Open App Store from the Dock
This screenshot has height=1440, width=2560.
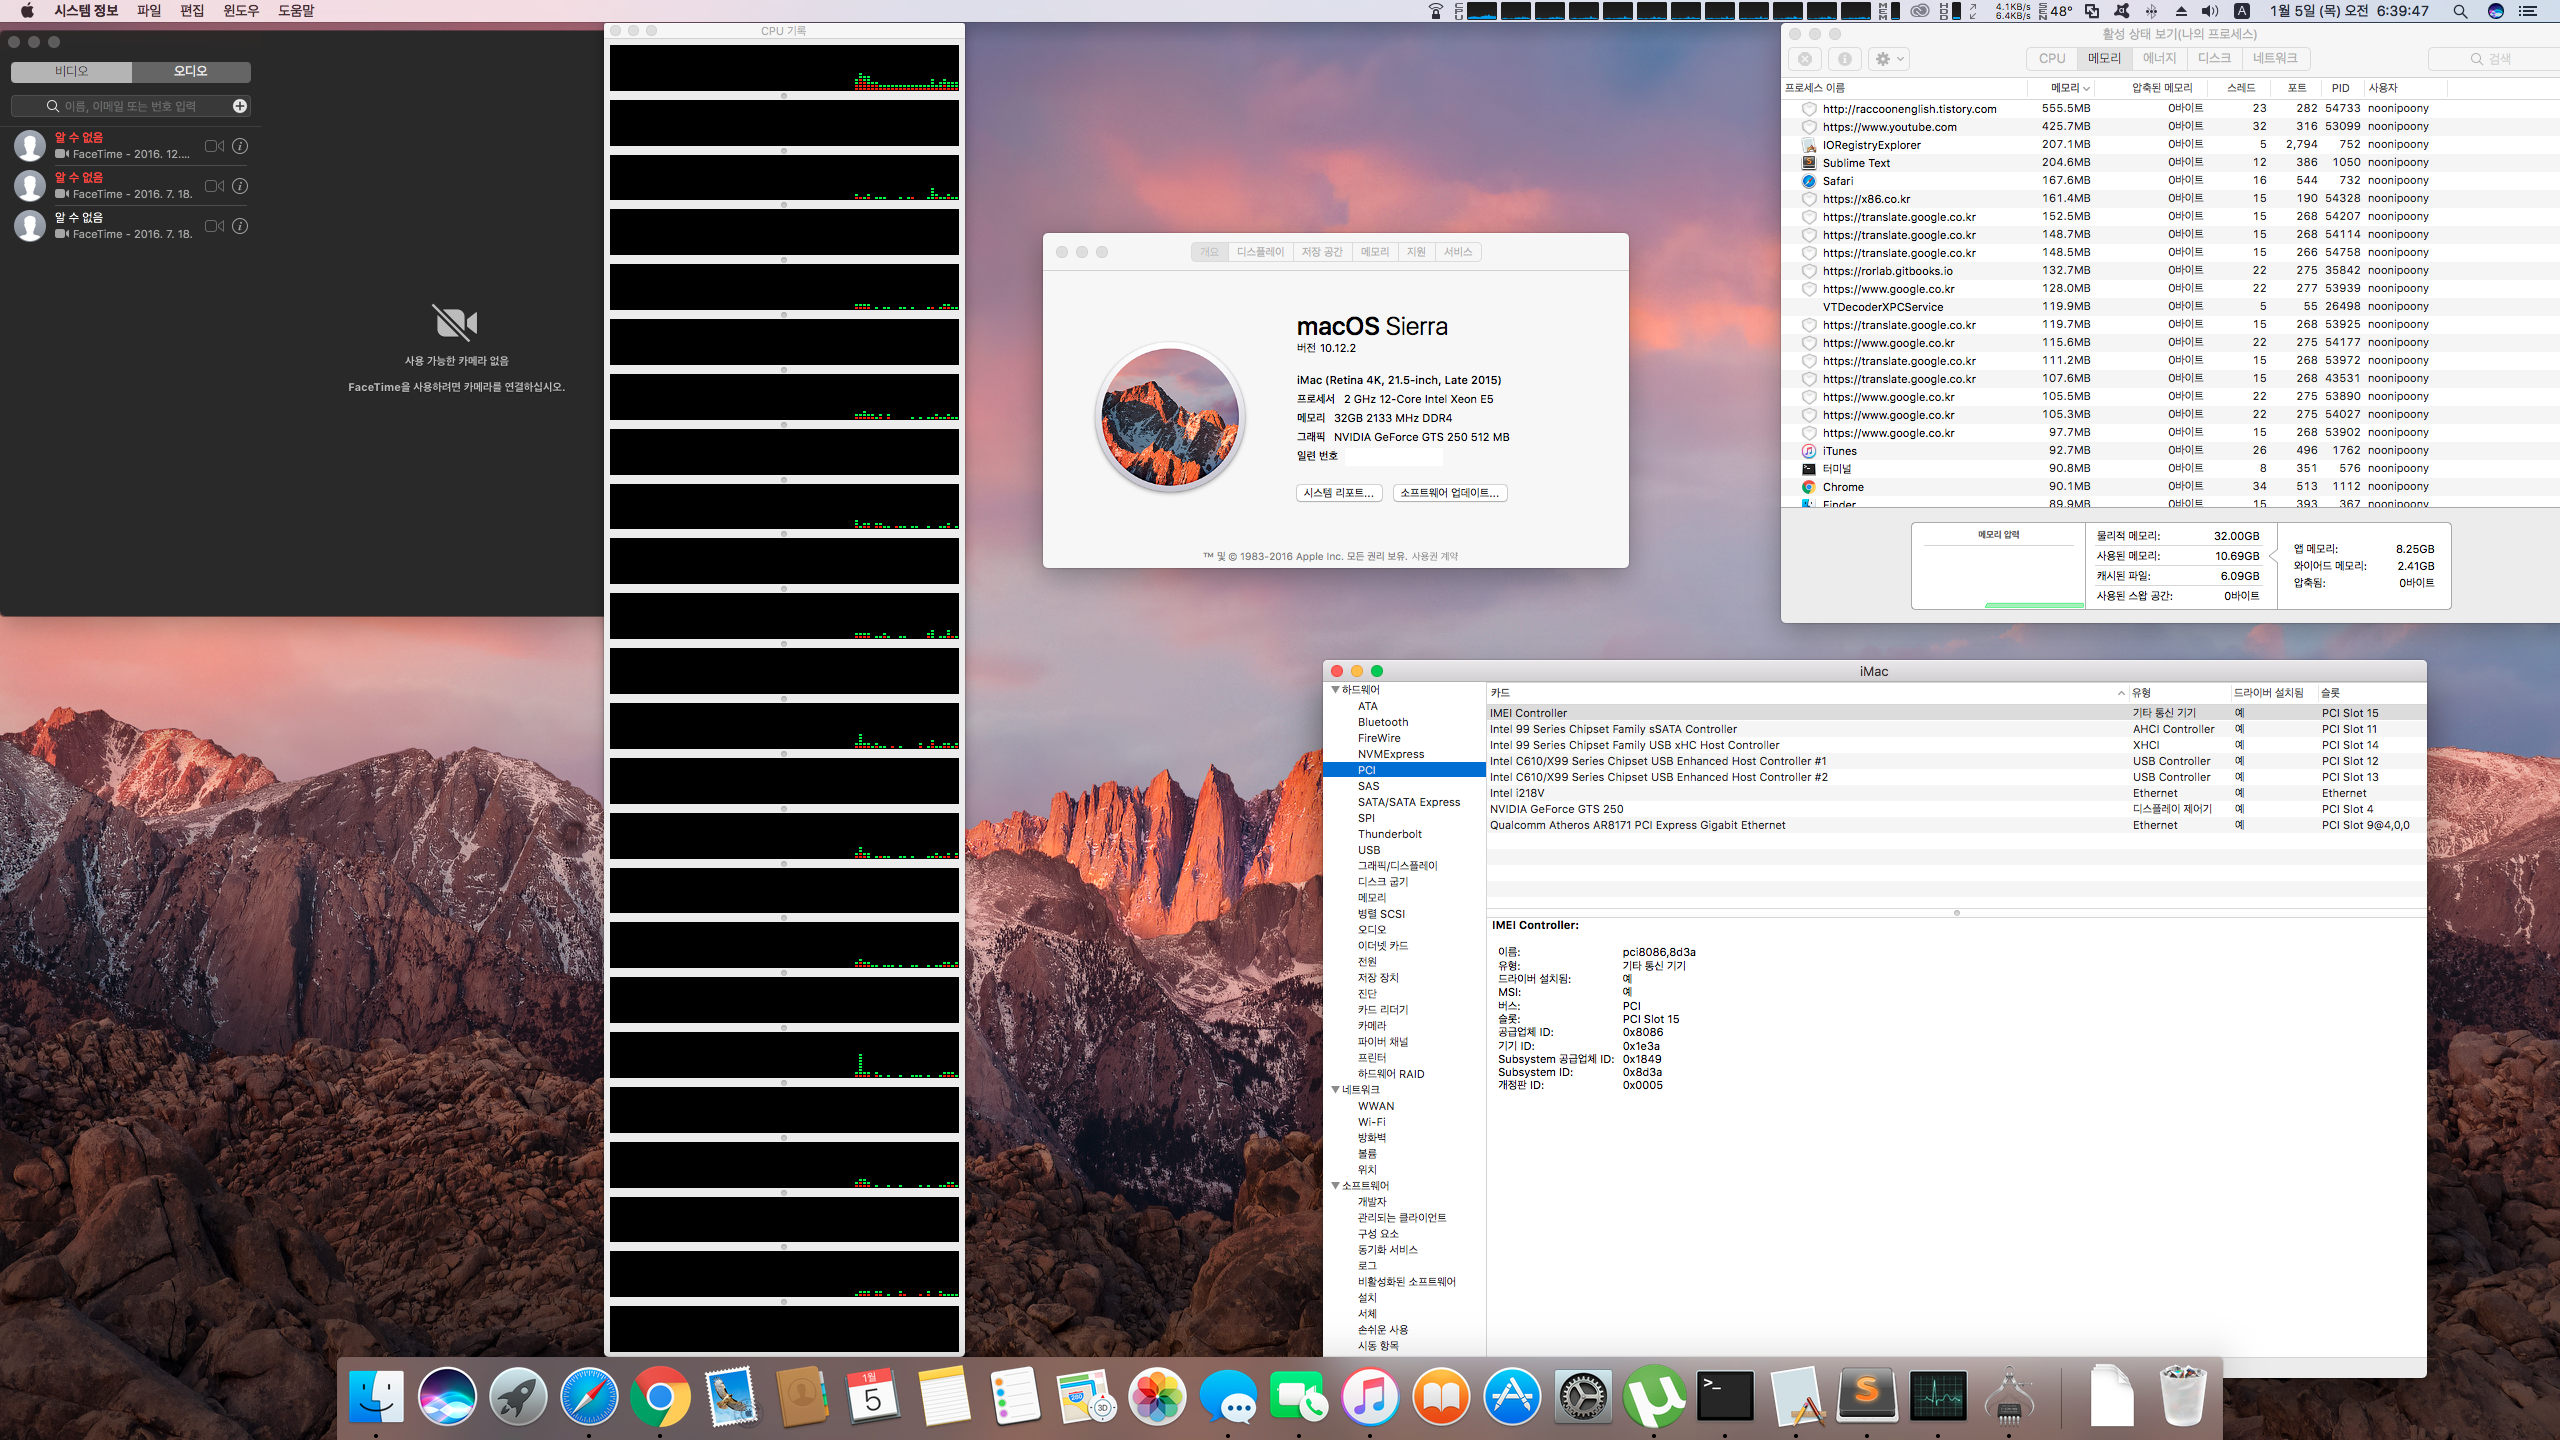point(1512,1396)
